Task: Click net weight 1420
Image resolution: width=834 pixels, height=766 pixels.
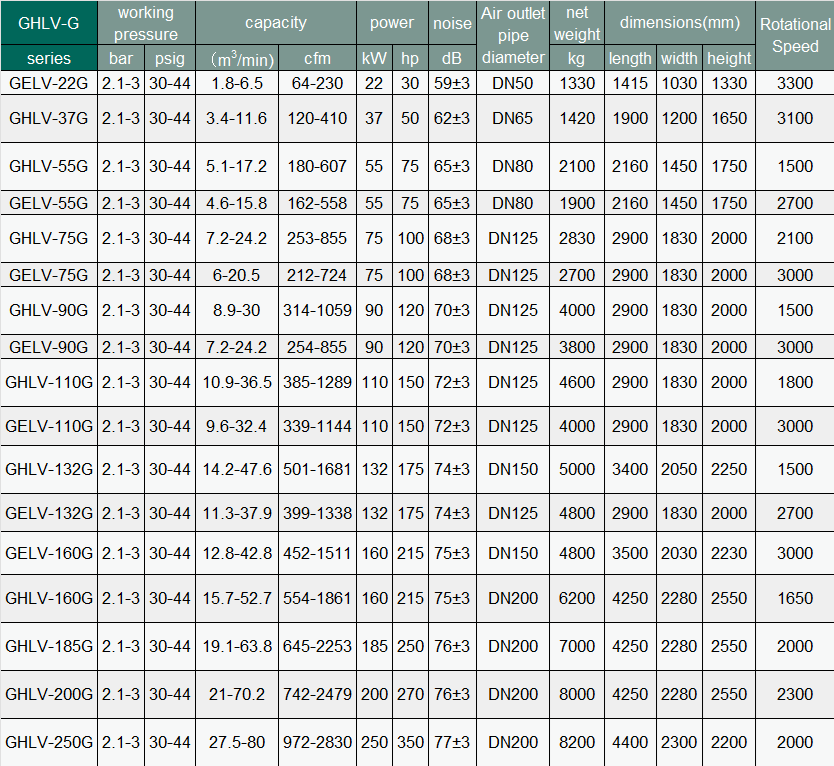Action: (x=577, y=118)
